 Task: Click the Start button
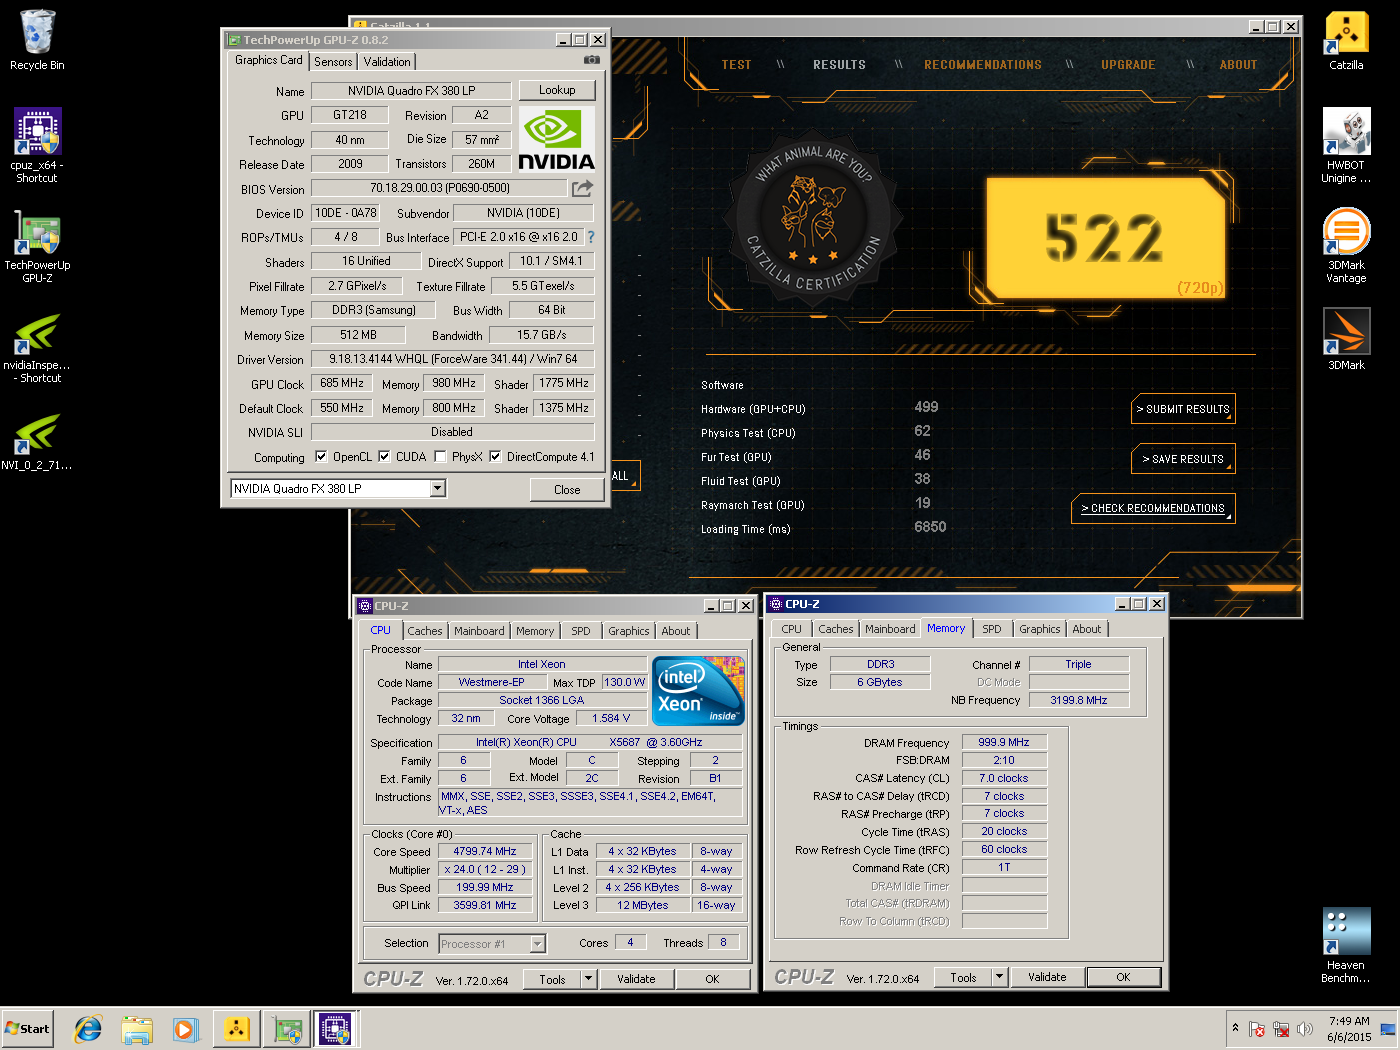coord(27,1029)
